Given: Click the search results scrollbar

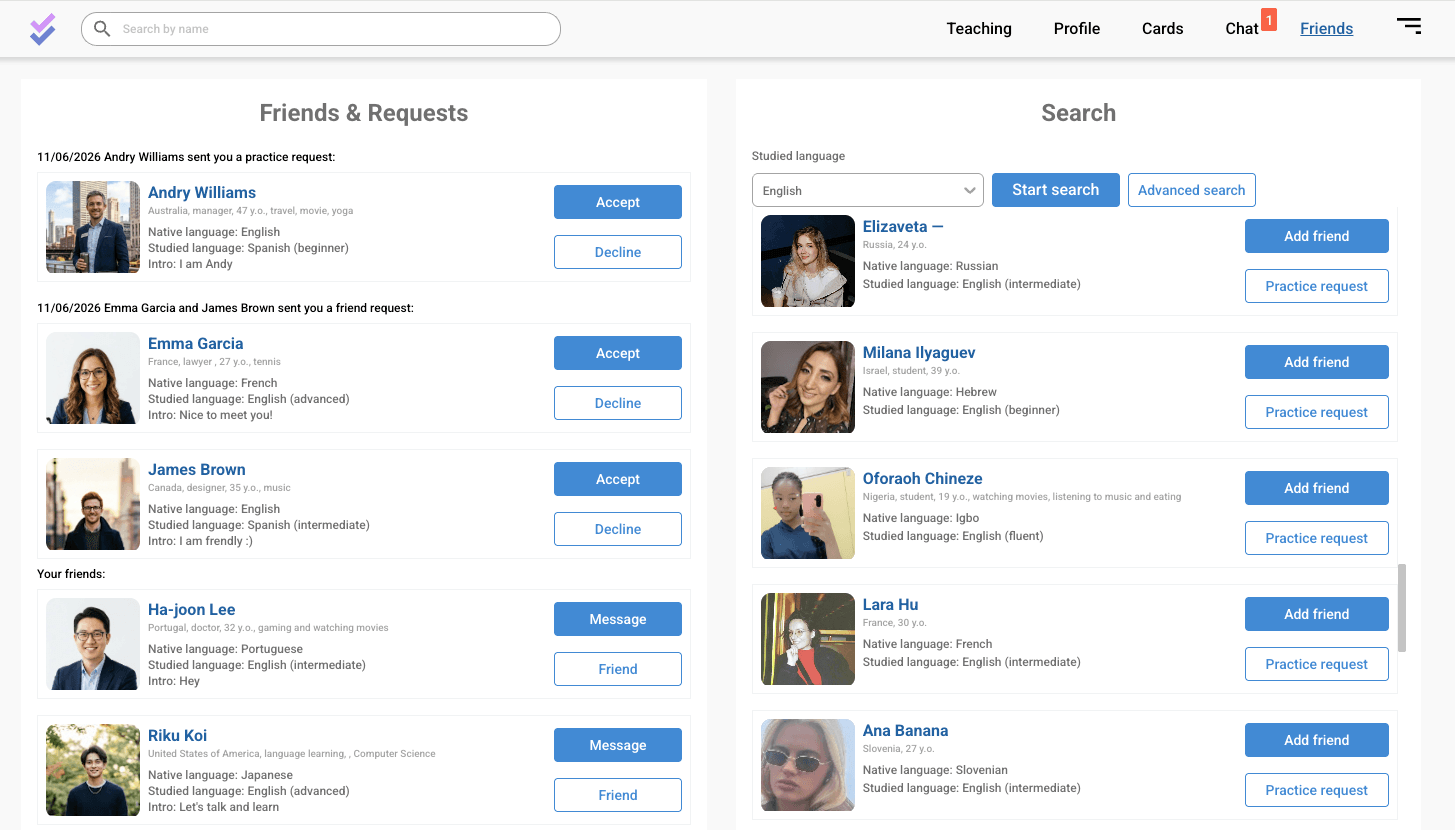Looking at the screenshot, I should pos(1401,608).
